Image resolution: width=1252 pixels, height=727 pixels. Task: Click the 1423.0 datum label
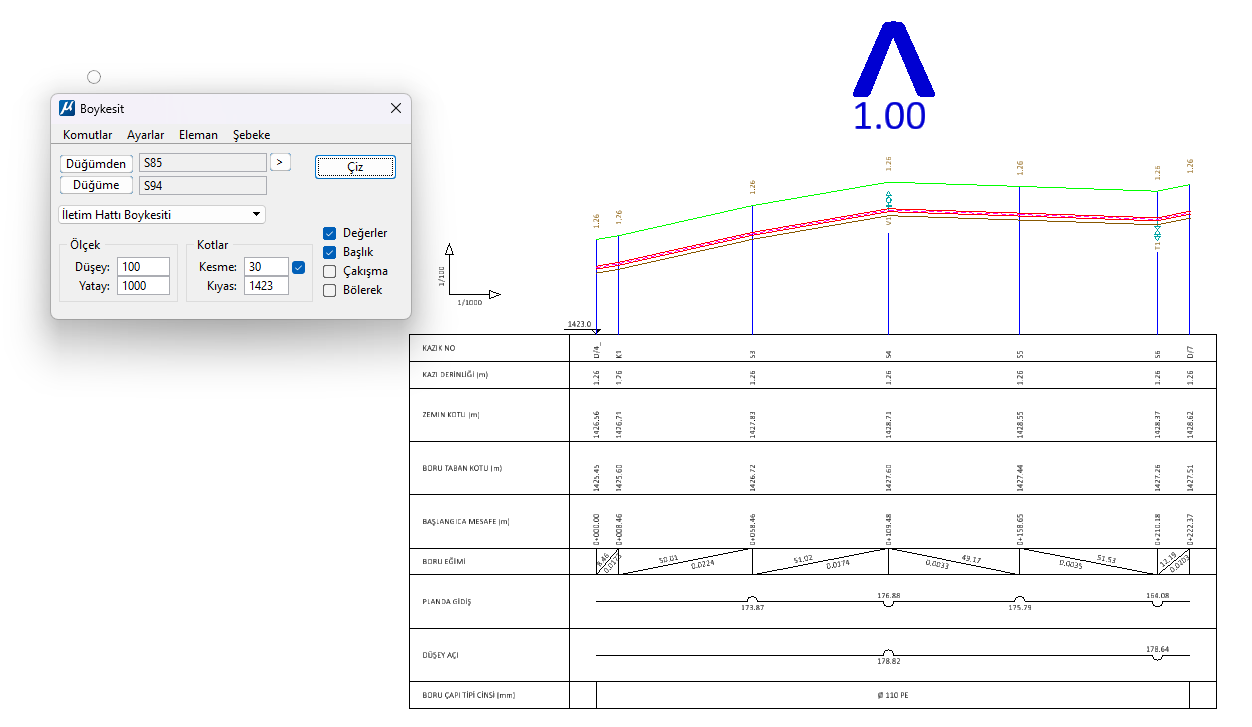coord(579,324)
